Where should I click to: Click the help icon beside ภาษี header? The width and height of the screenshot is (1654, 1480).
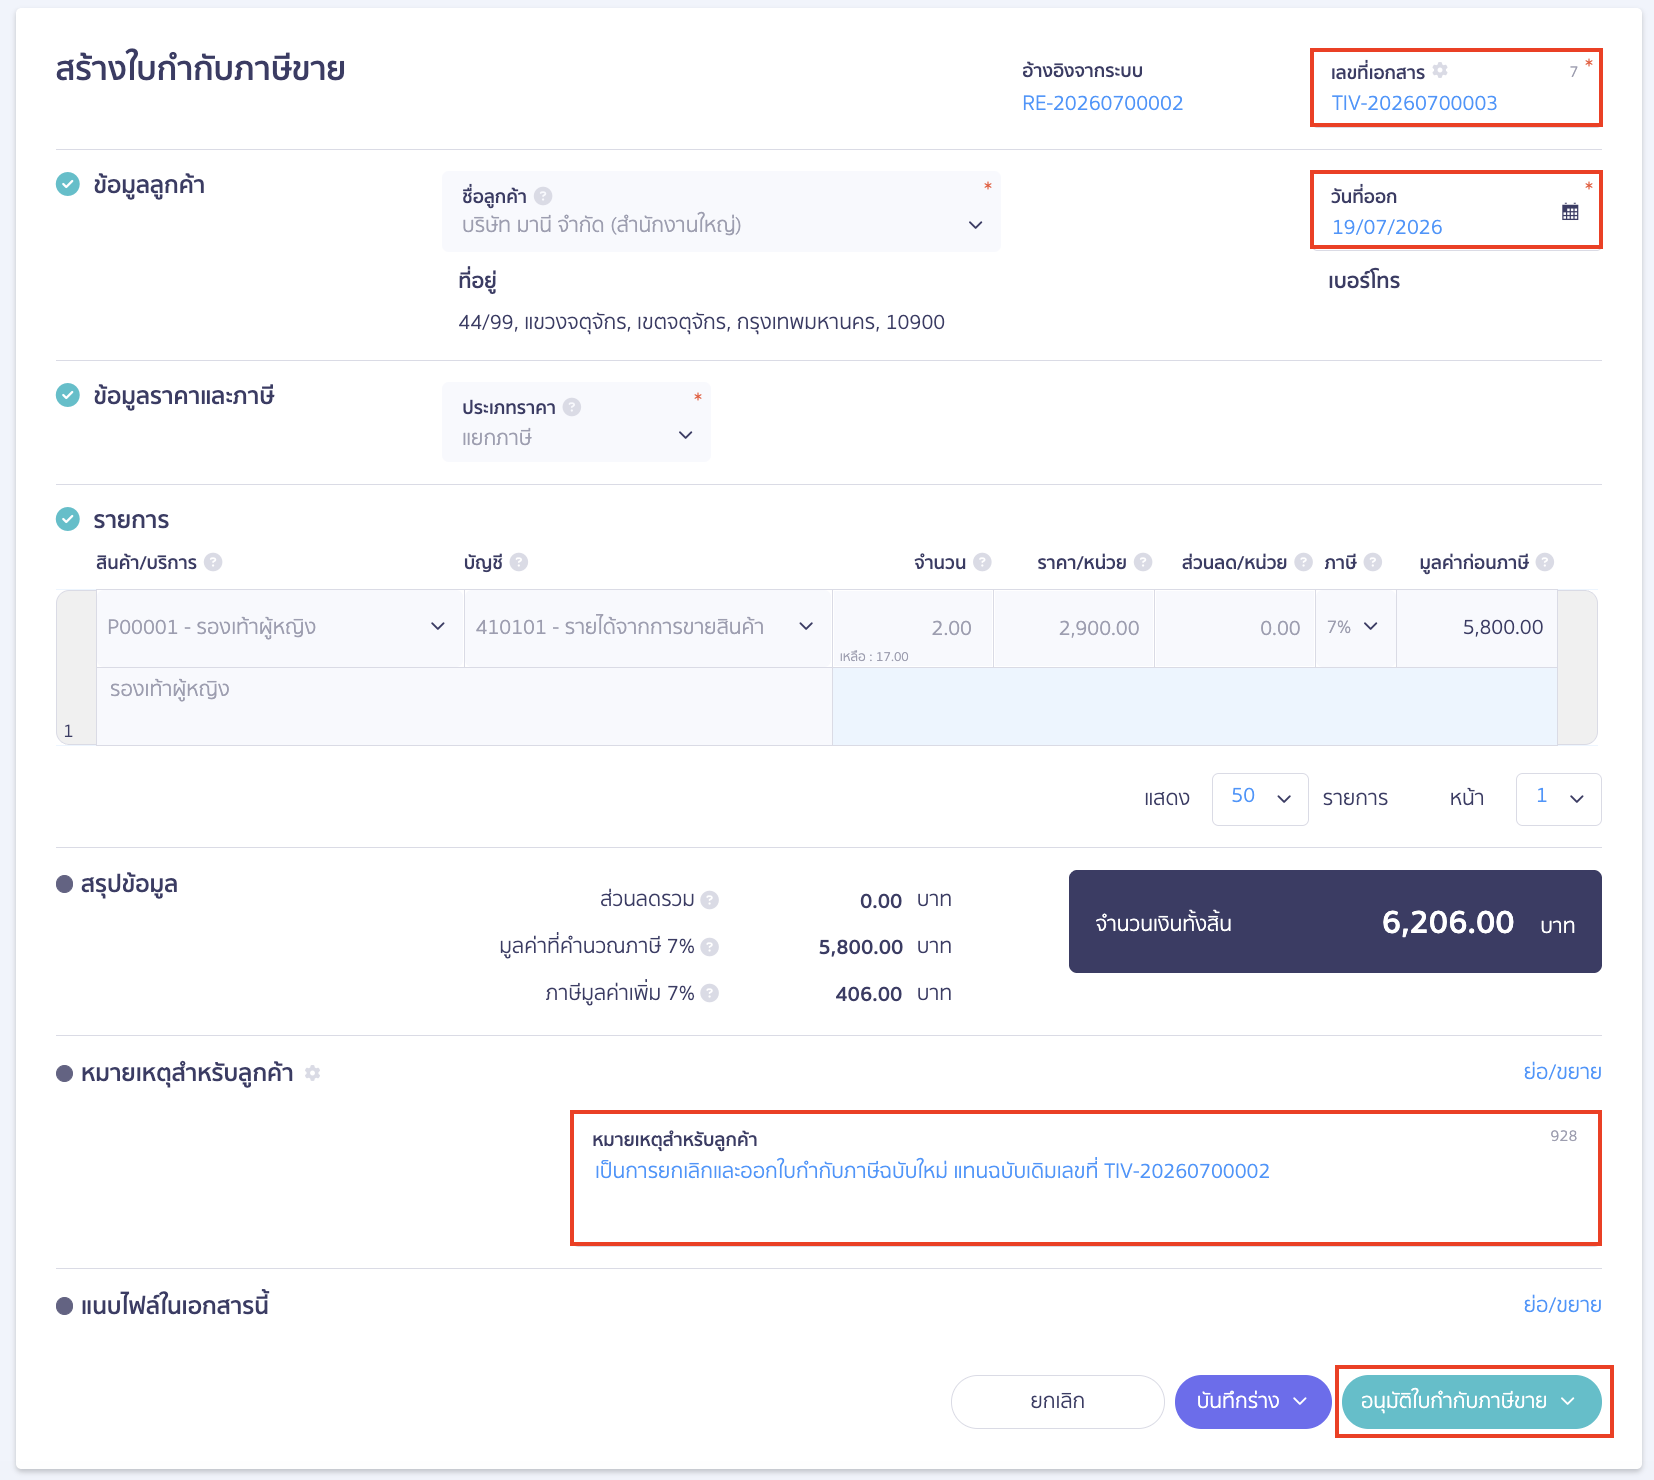(1373, 562)
